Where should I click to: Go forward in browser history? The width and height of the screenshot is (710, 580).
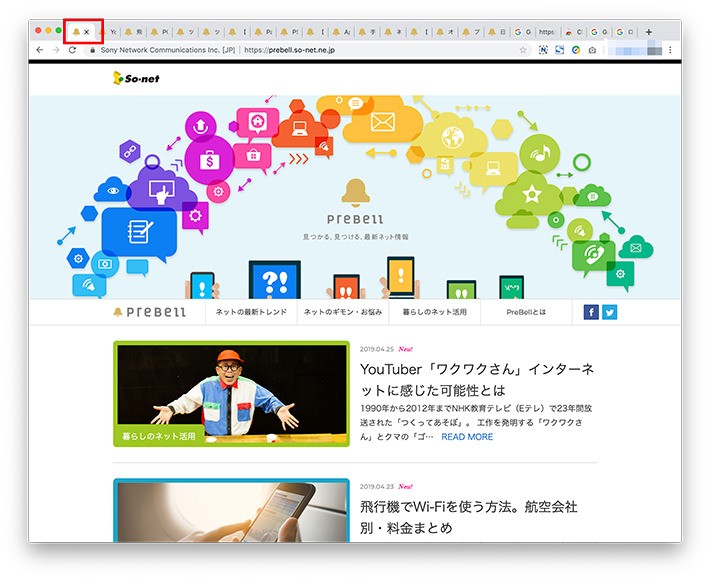(x=56, y=50)
